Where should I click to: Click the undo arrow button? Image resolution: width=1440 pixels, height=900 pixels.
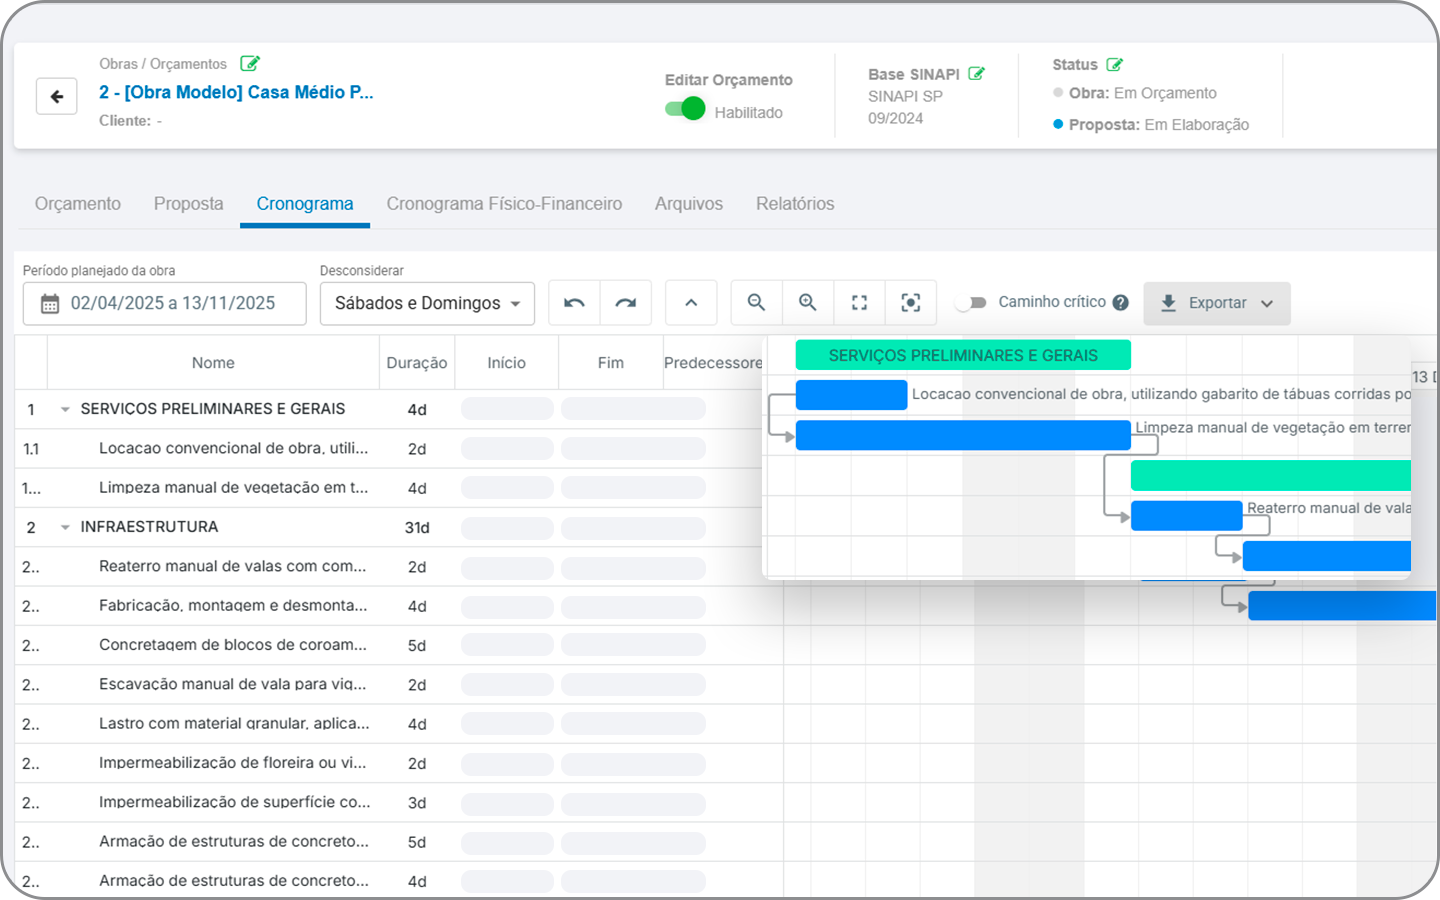[574, 303]
